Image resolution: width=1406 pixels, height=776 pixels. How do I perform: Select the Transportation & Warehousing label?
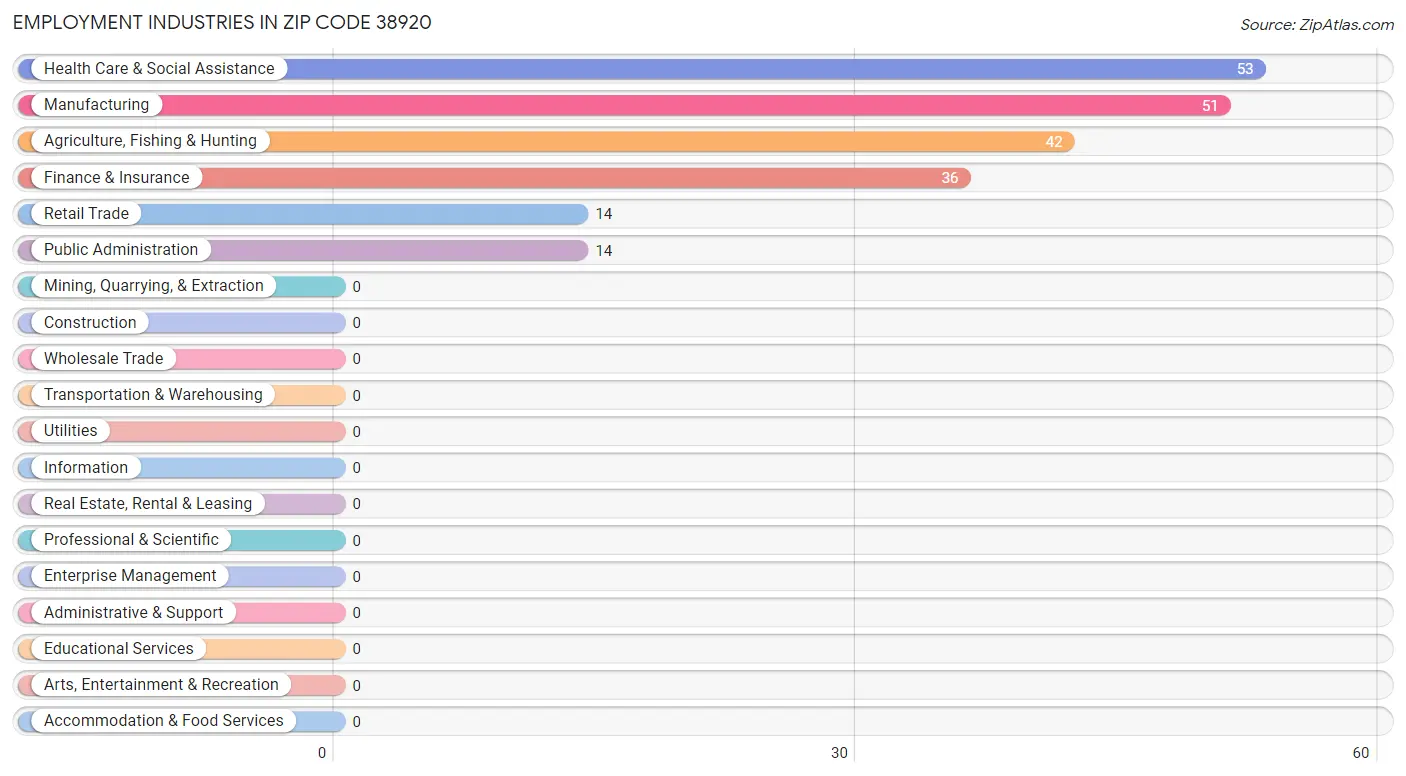(x=153, y=395)
